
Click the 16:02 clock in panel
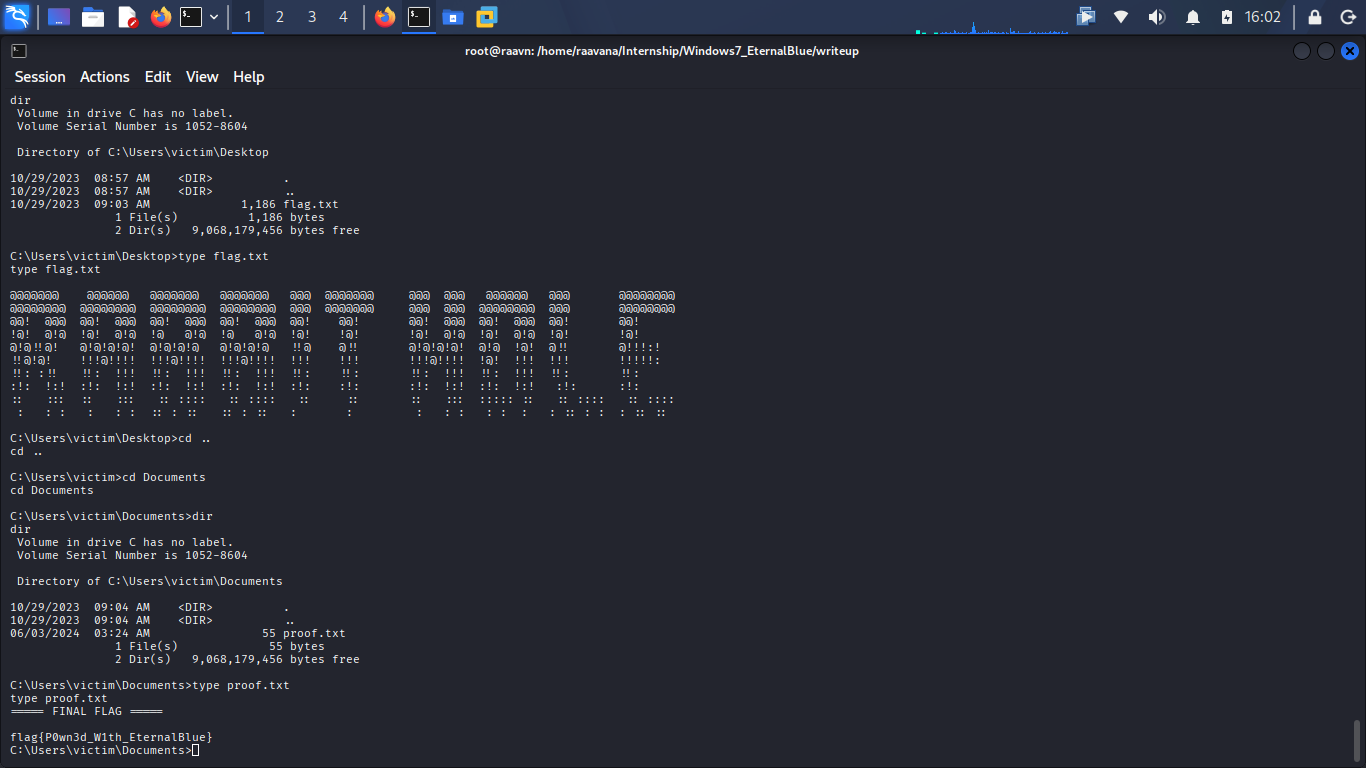[1263, 17]
